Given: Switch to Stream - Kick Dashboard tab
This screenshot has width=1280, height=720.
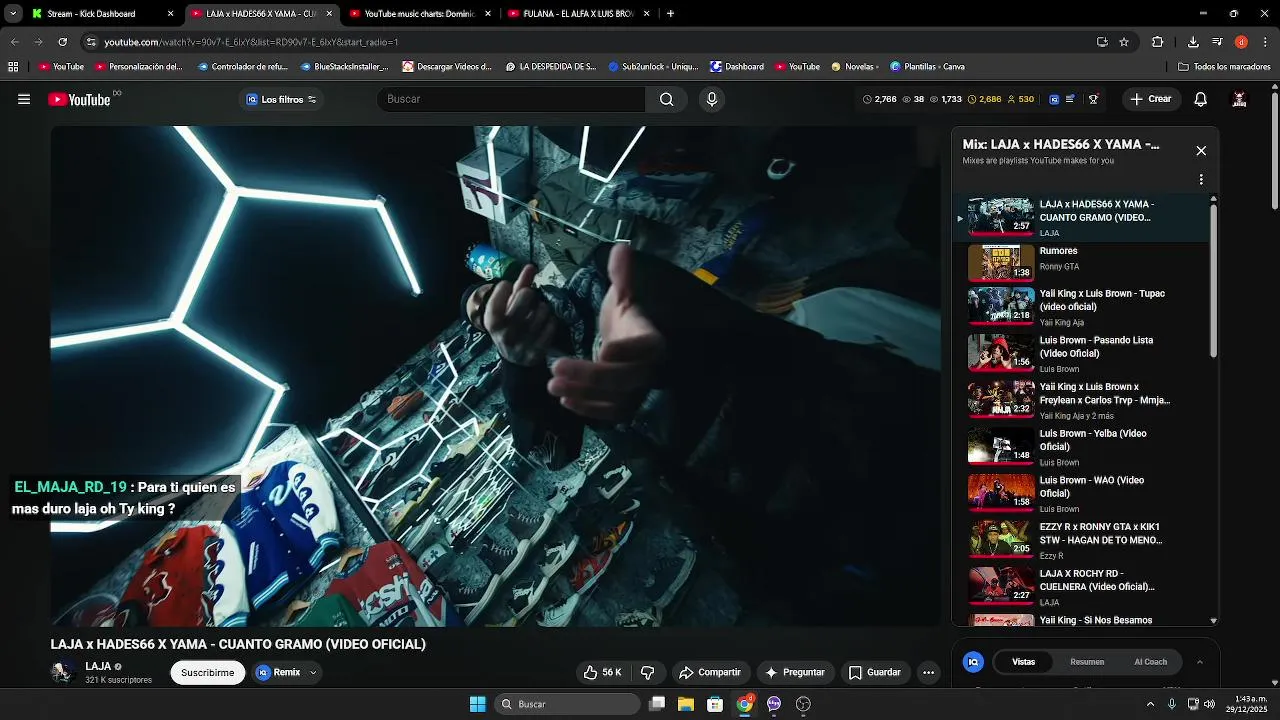Looking at the screenshot, I should 103,14.
